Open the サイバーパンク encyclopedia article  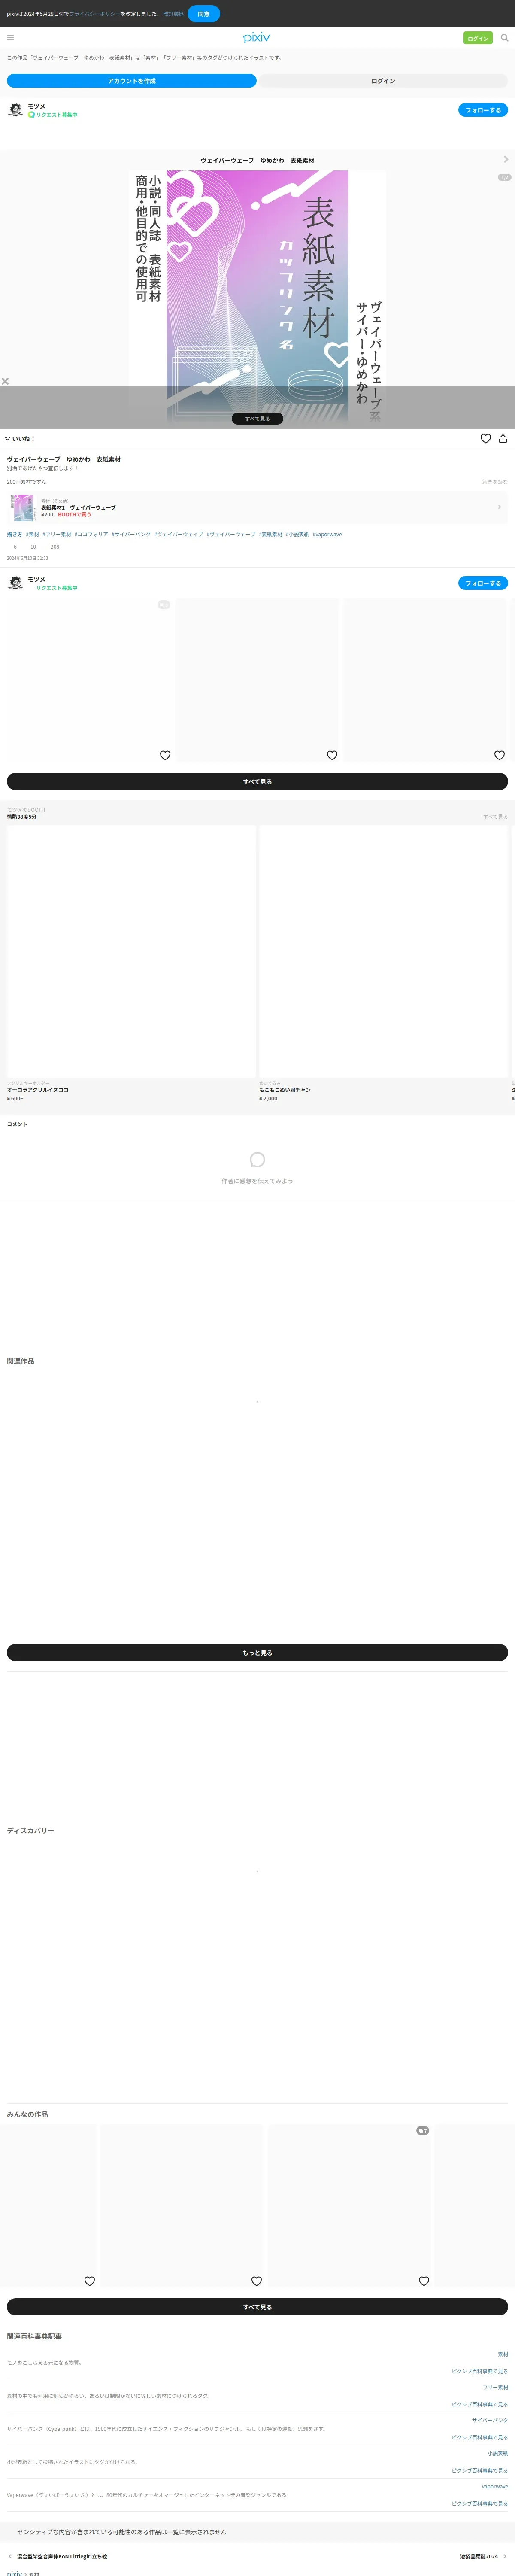[490, 2420]
